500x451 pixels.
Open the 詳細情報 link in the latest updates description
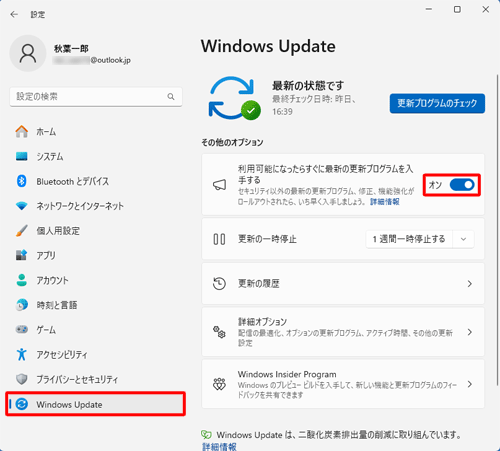[x=385, y=202]
